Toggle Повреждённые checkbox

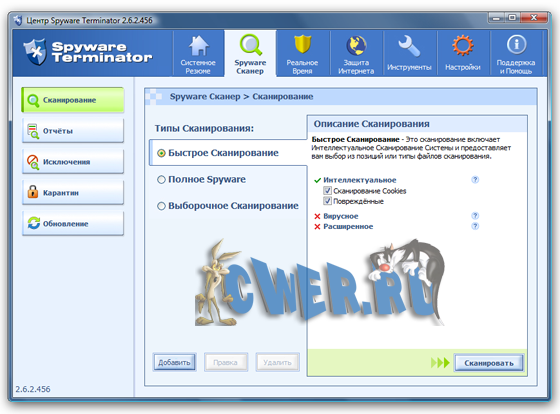(x=327, y=201)
